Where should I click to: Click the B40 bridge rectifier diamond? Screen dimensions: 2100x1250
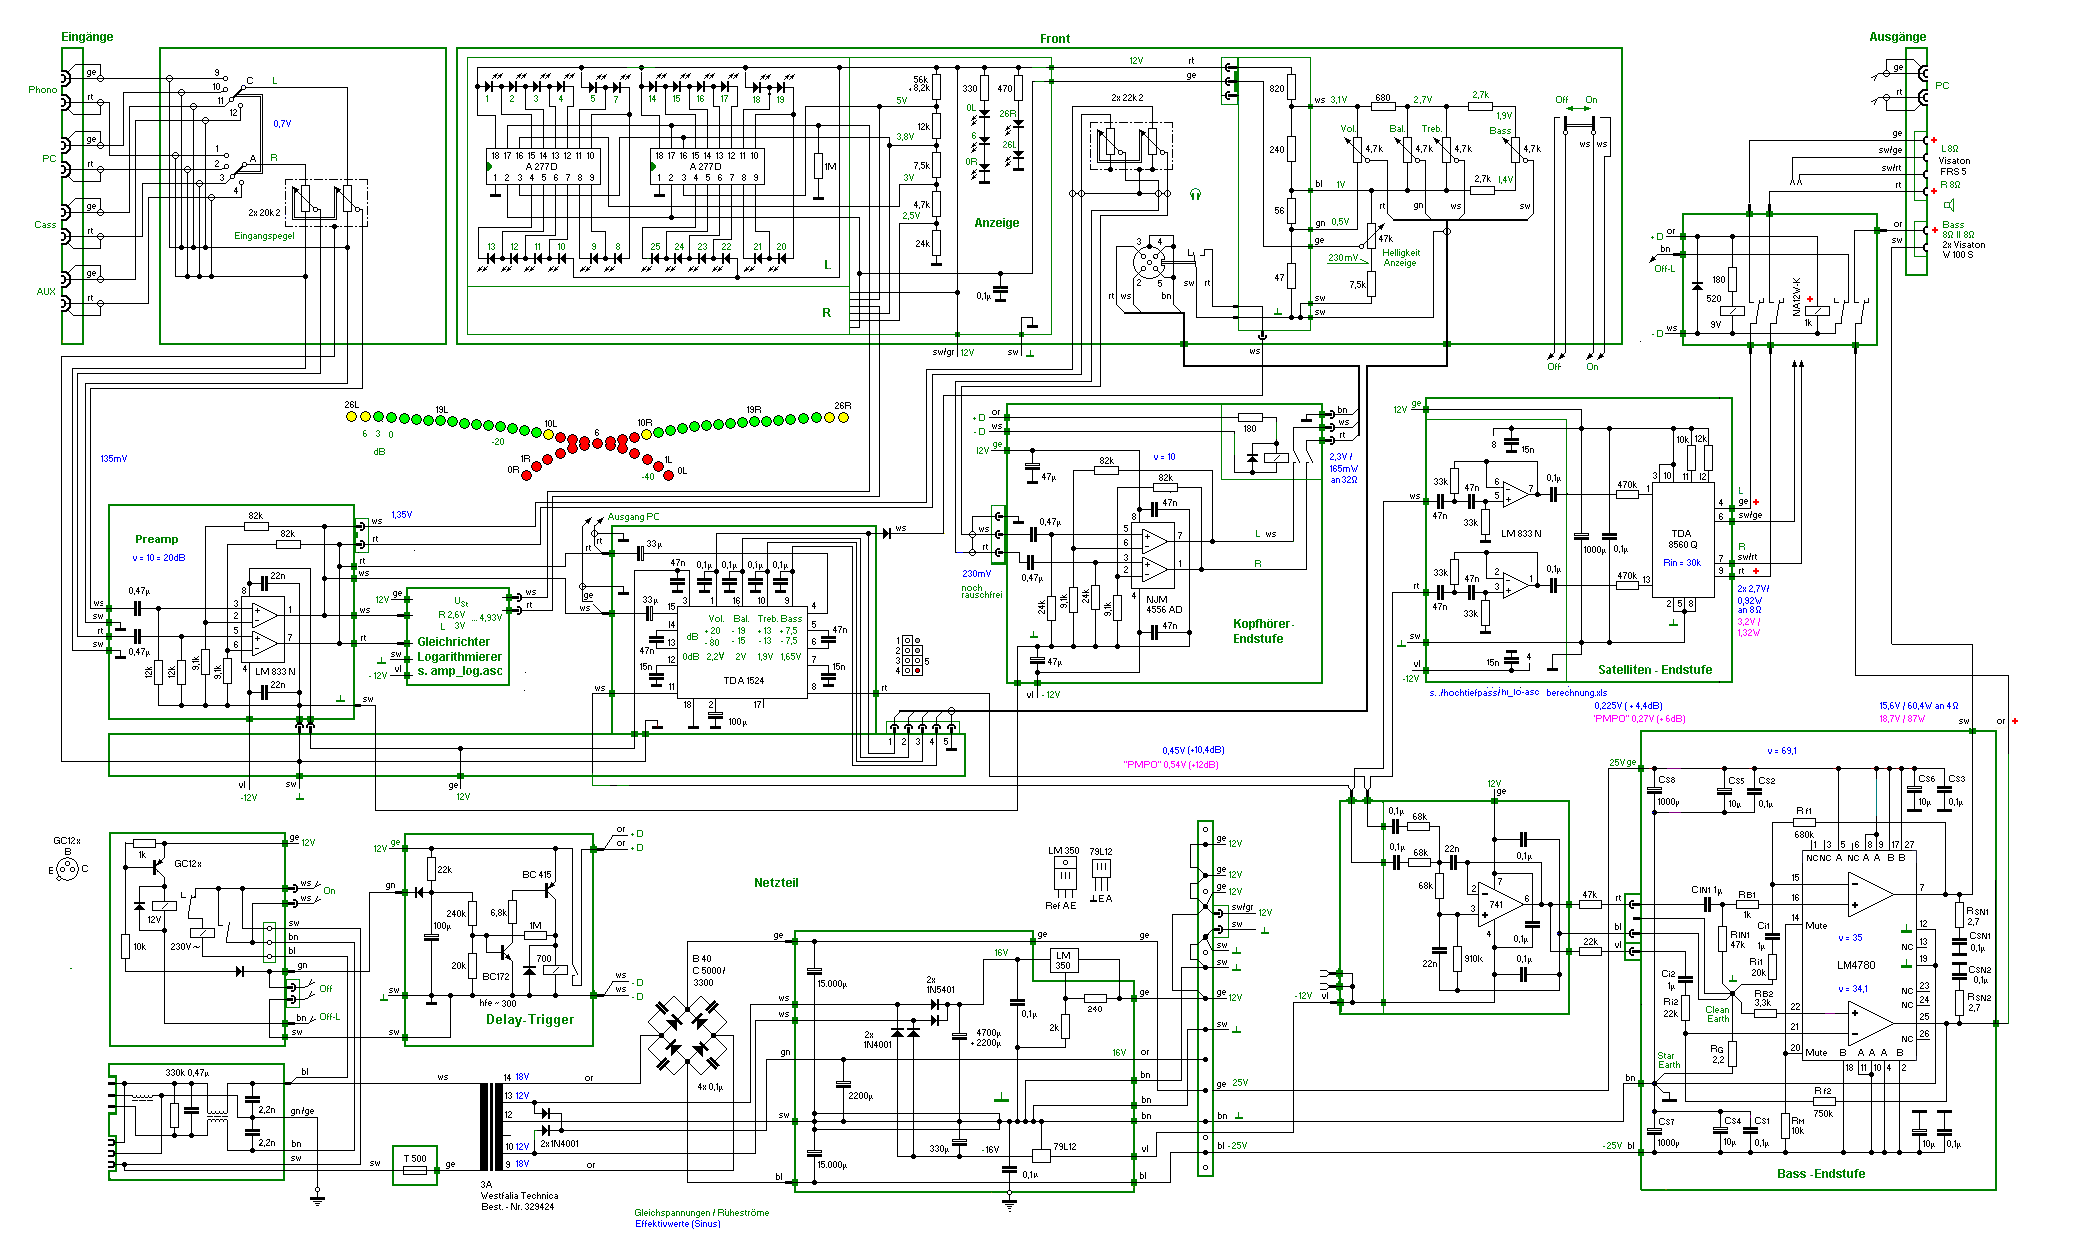687,1034
